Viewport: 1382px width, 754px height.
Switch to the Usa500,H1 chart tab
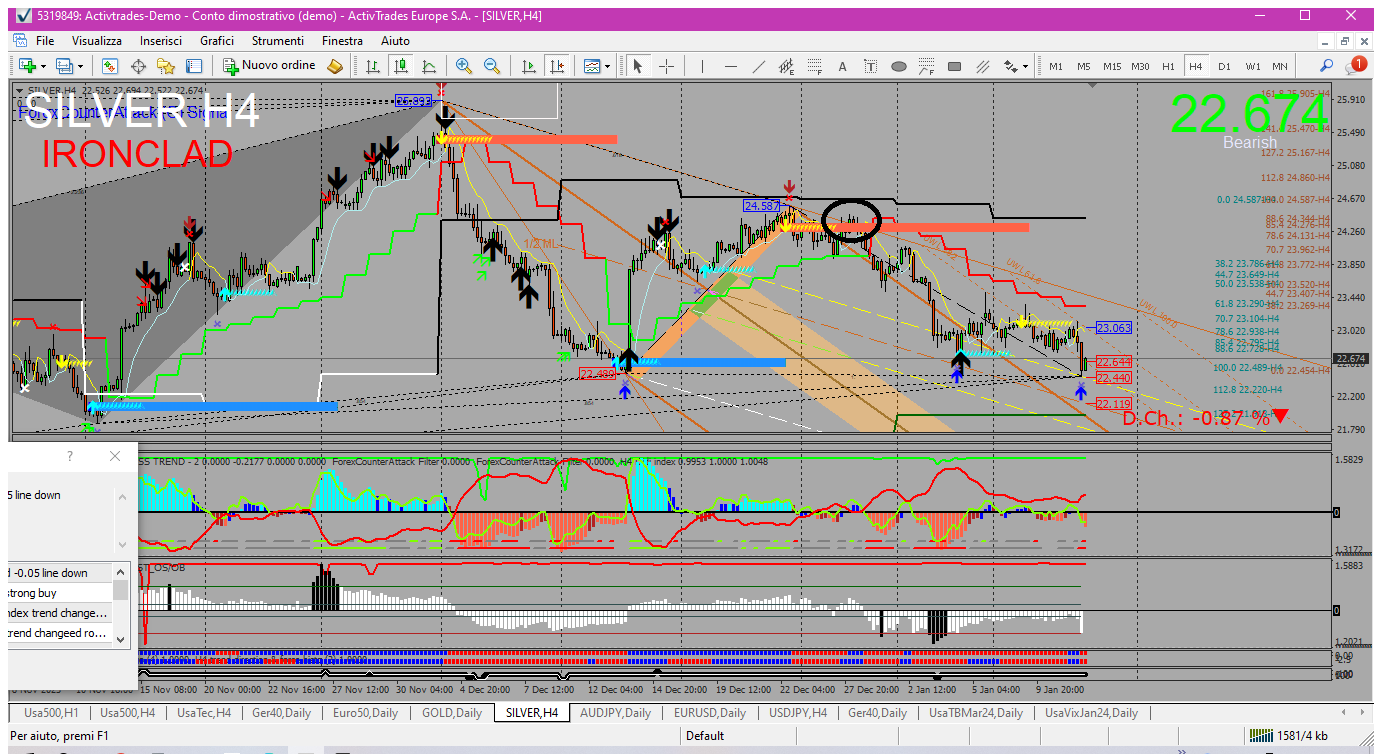50,713
